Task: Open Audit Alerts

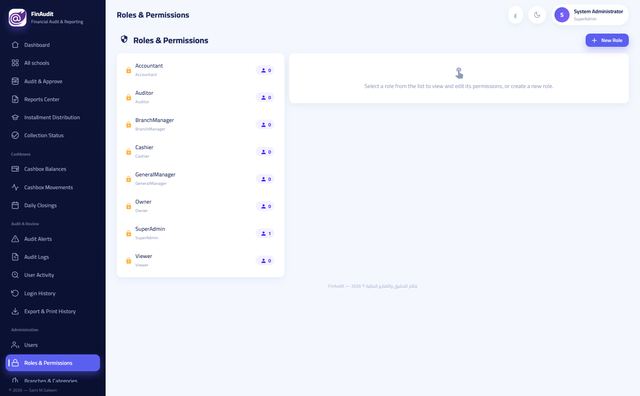Action: [x=53, y=239]
